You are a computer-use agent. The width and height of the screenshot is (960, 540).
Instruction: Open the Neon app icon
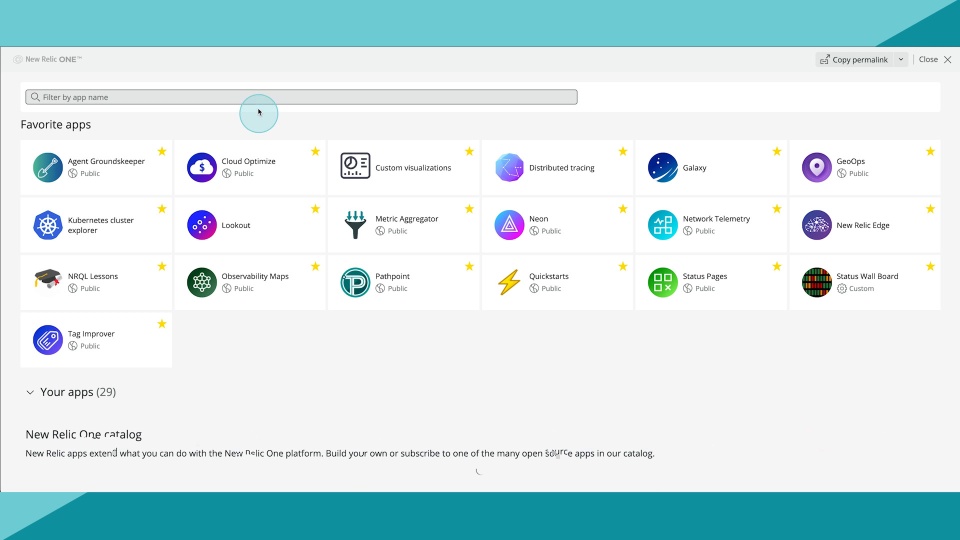[509, 225]
